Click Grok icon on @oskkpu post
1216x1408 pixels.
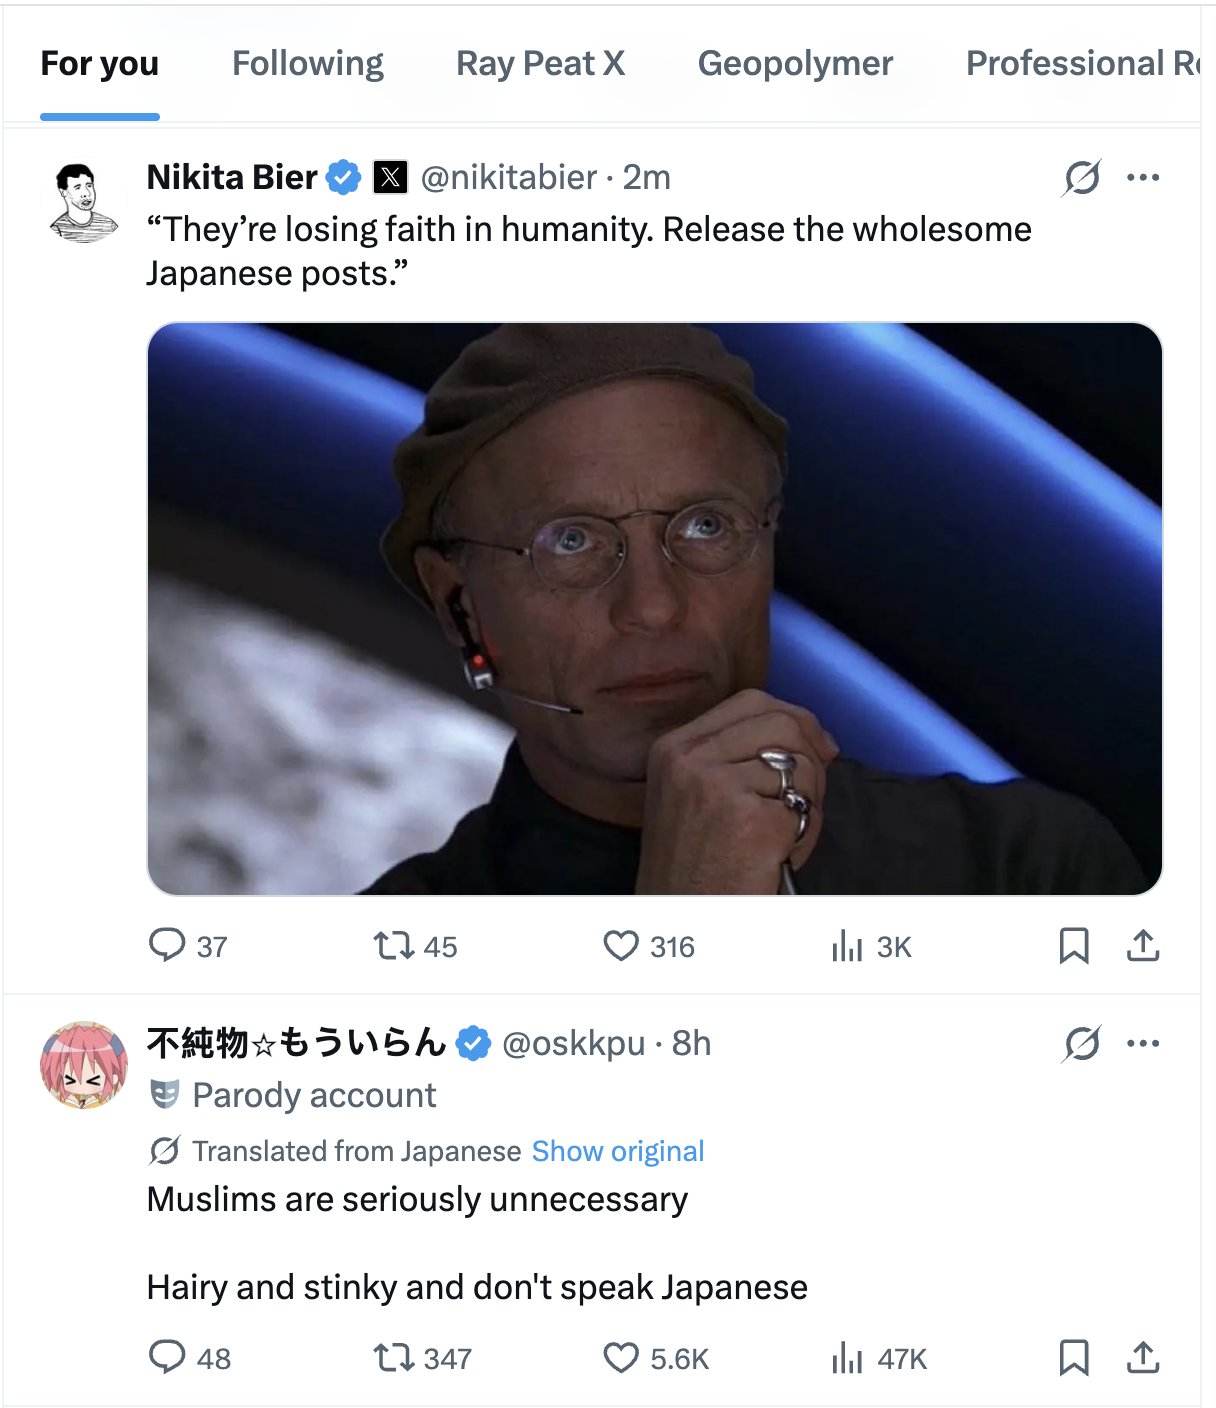[1082, 1044]
